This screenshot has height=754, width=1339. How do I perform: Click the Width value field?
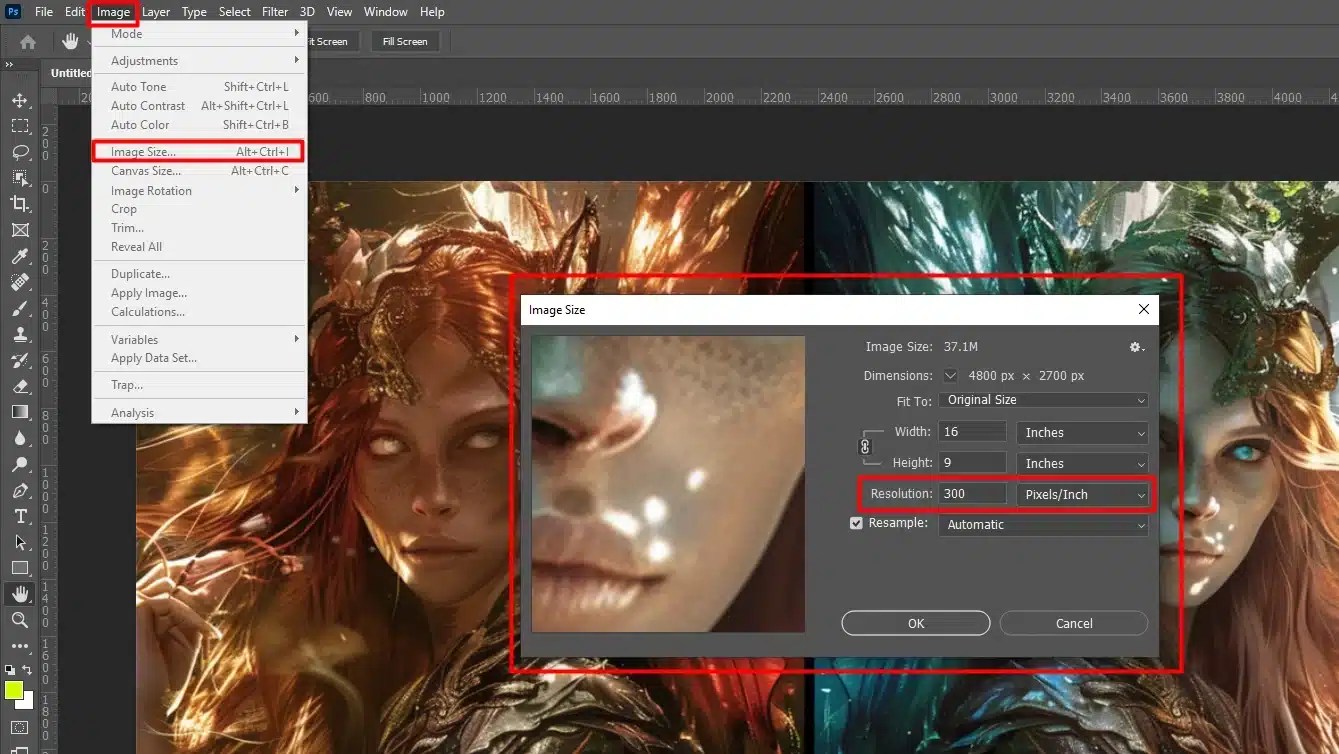coord(972,432)
